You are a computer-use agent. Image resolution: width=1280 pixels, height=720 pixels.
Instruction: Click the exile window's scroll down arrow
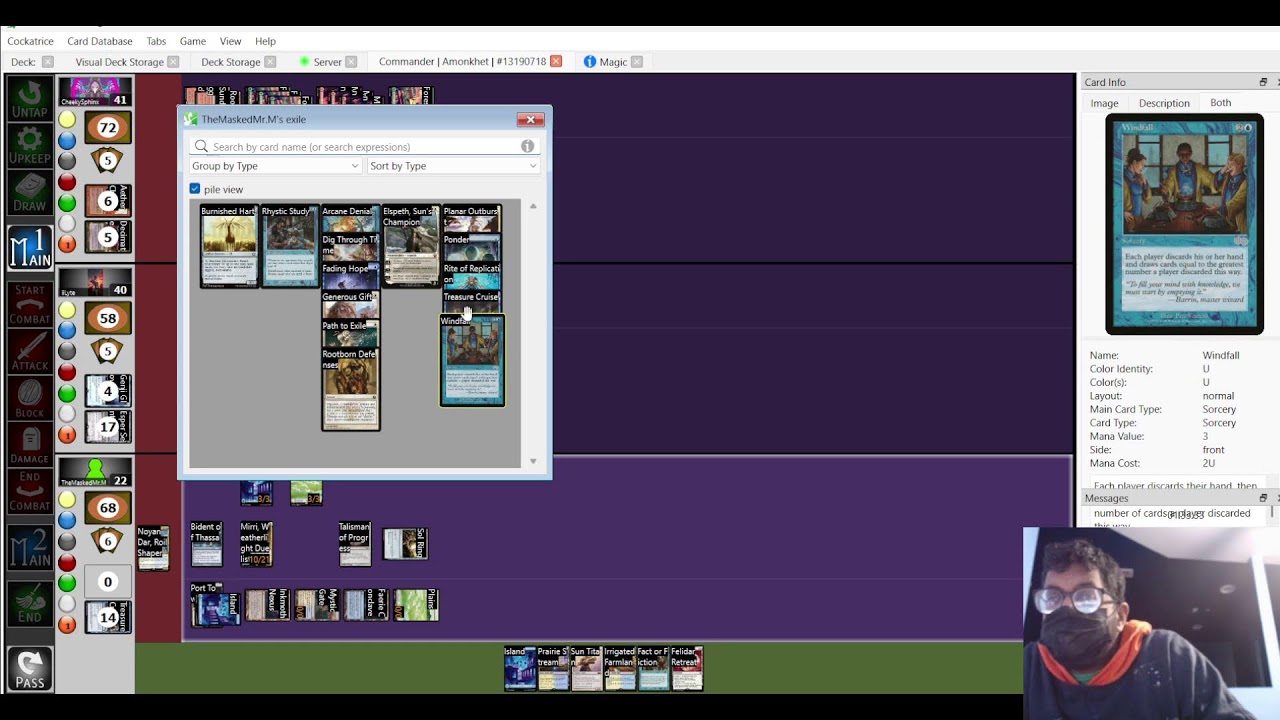(533, 461)
